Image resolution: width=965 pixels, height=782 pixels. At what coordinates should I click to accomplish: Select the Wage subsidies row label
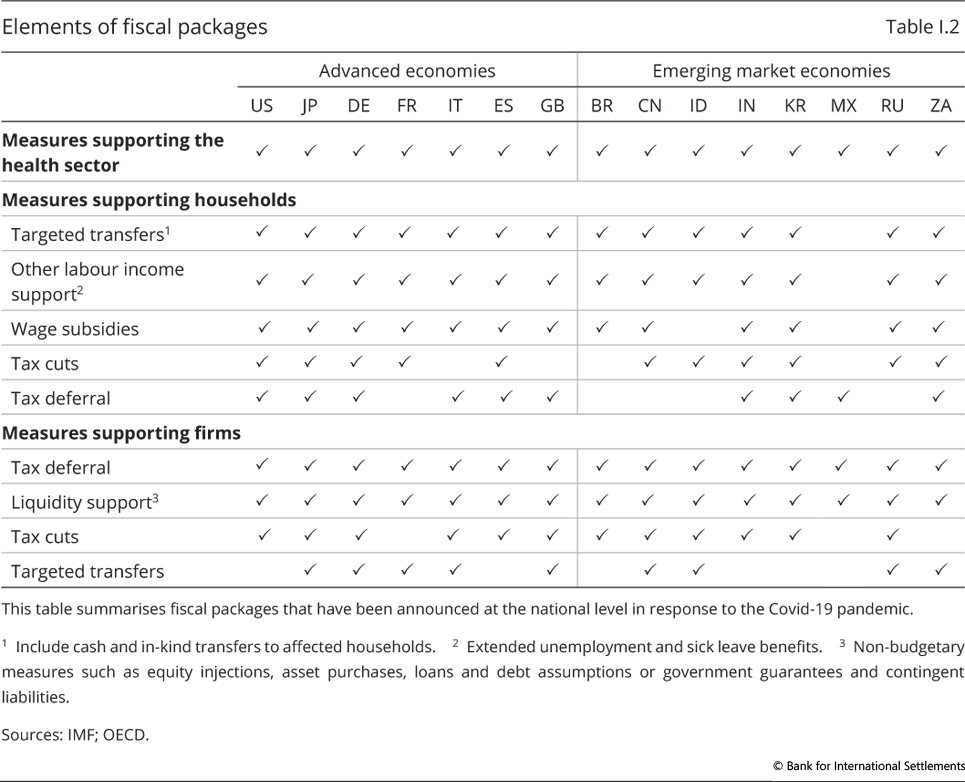(x=75, y=329)
